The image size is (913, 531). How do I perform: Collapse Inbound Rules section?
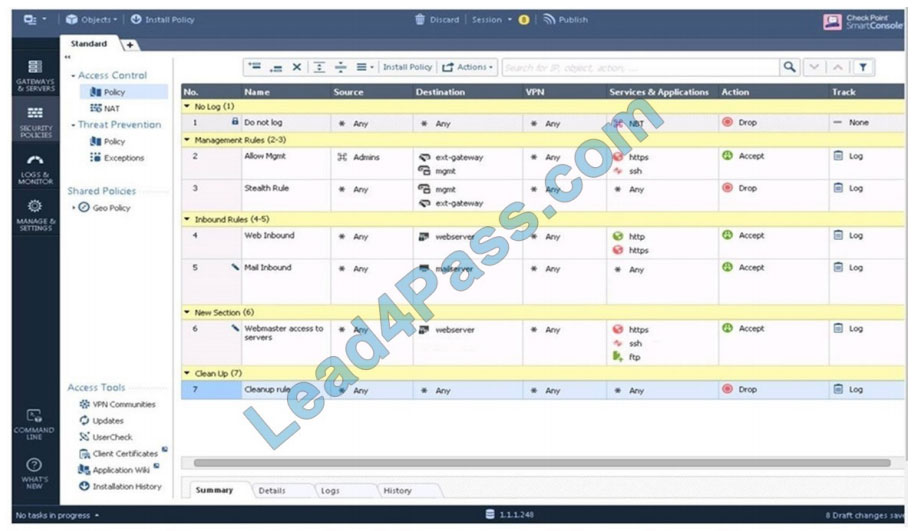[x=187, y=220]
